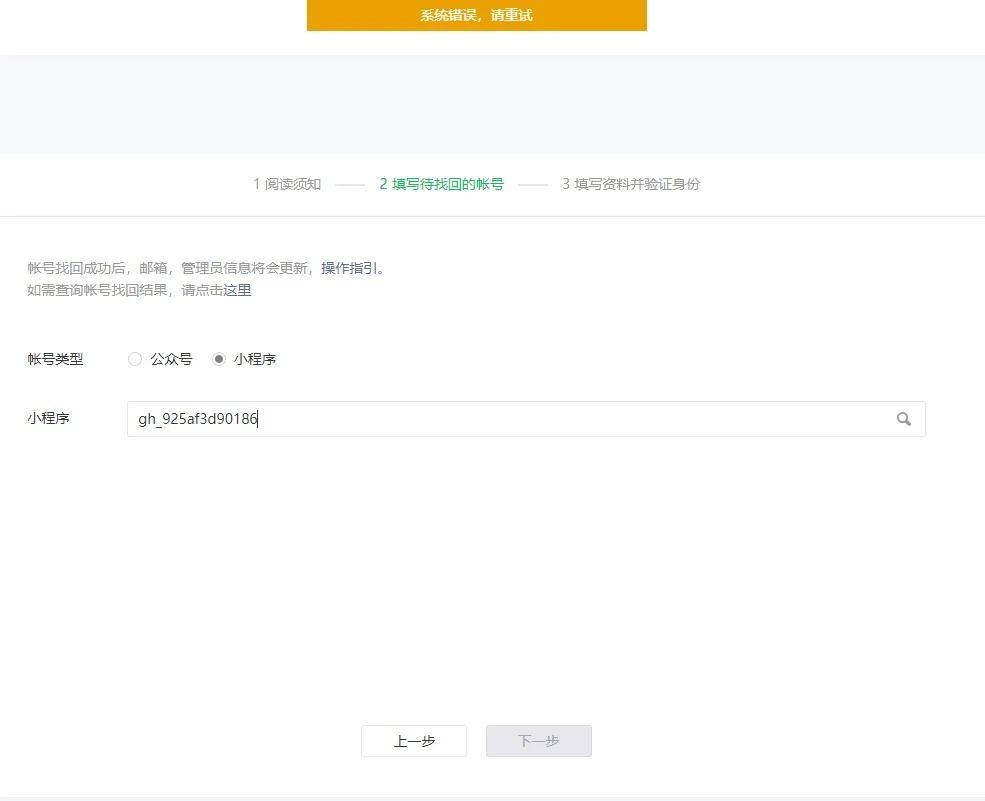985x801 pixels.
Task: Click the 帐号类型 label
Action: tap(55, 359)
